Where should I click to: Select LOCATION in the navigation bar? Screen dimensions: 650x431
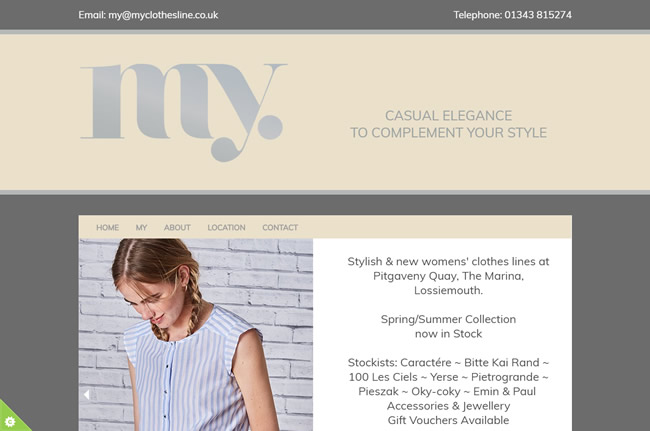226,228
